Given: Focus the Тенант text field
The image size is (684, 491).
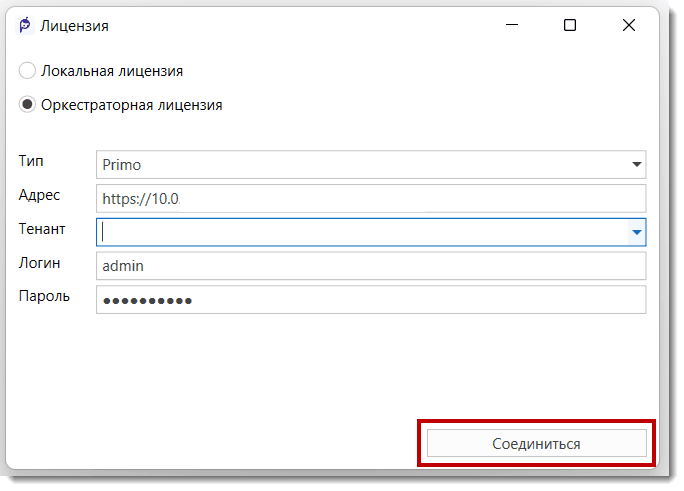Looking at the screenshot, I should (x=360, y=232).
